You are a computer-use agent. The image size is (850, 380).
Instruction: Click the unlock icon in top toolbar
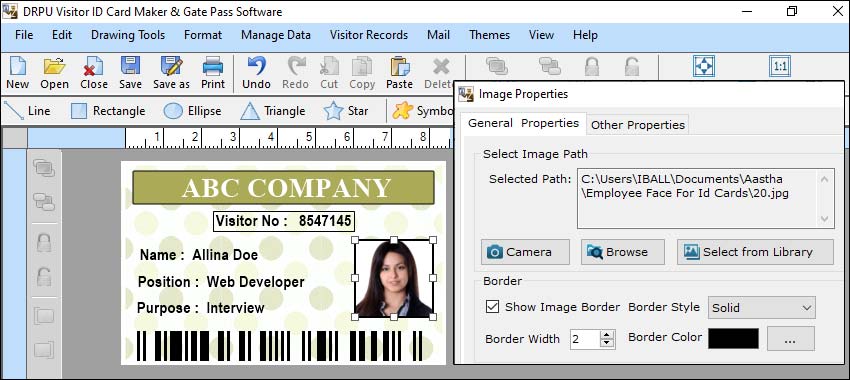point(631,66)
